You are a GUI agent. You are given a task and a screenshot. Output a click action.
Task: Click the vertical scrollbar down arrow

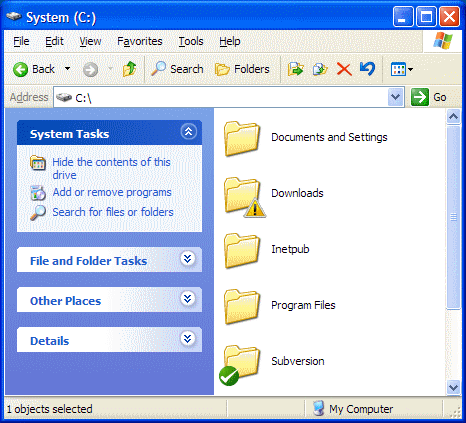[x=453, y=387]
